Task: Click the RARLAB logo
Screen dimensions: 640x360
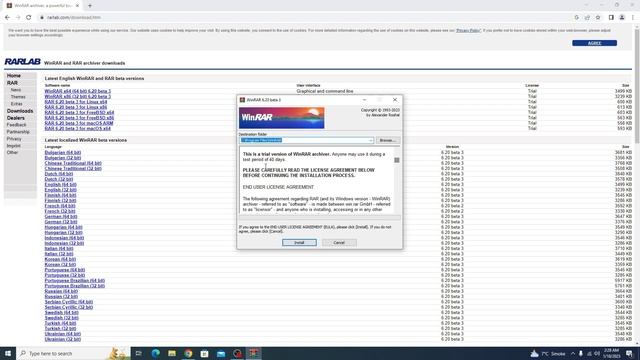Action: [22, 62]
